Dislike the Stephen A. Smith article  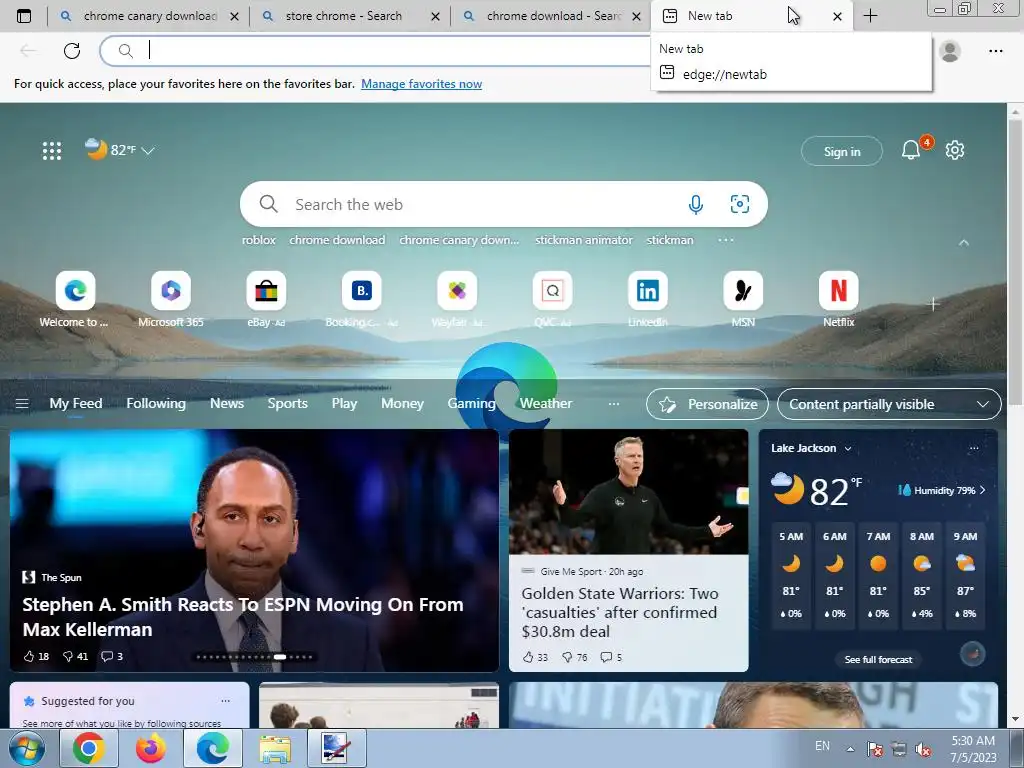[75, 656]
